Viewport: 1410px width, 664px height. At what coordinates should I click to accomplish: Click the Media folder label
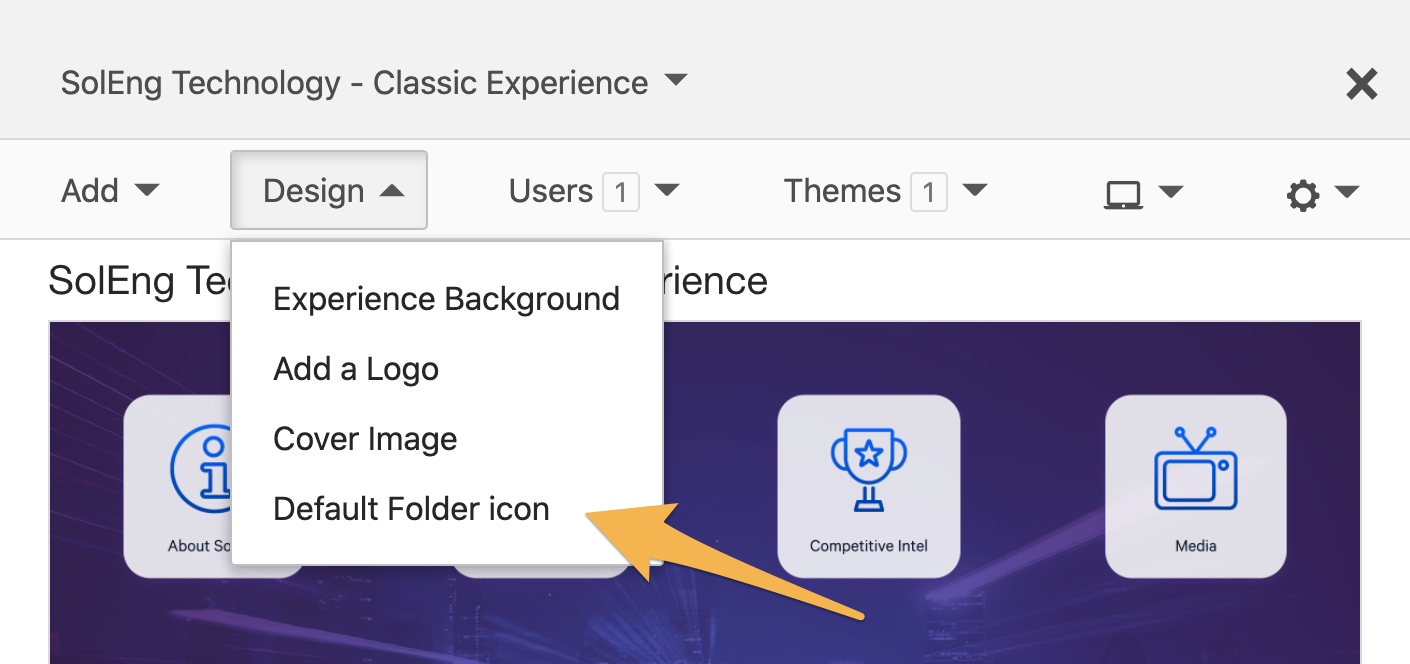click(1195, 546)
